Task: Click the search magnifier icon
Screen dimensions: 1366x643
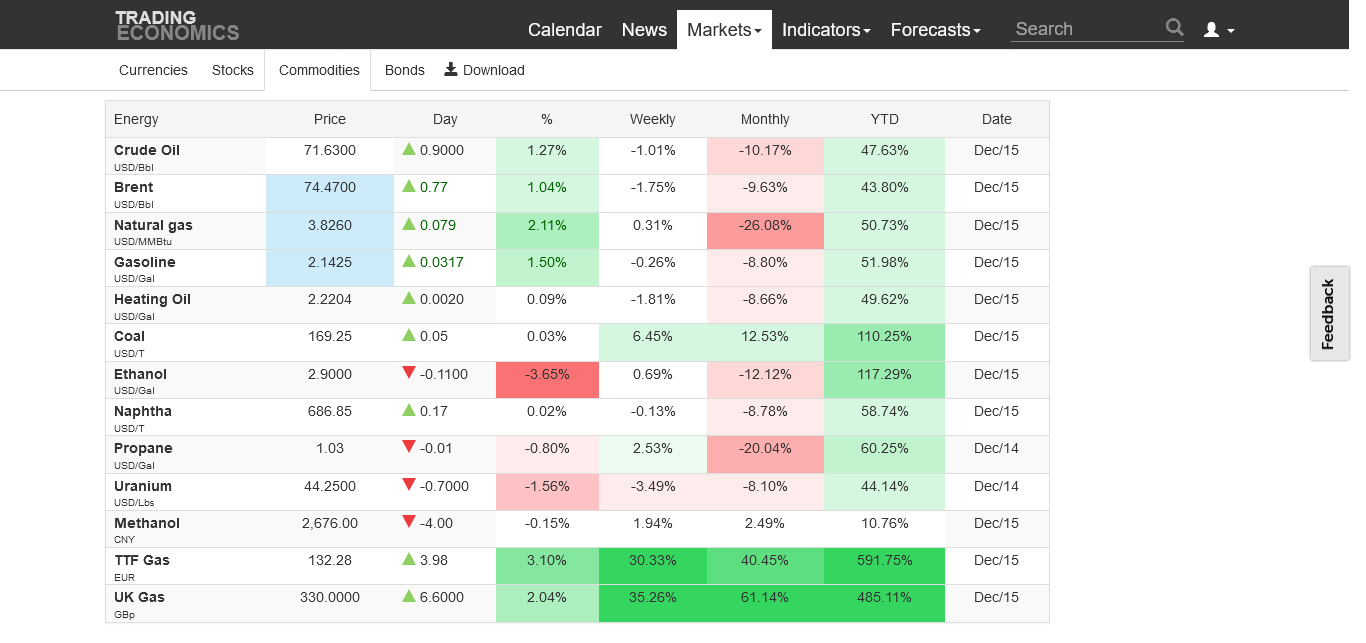Action: (1174, 28)
